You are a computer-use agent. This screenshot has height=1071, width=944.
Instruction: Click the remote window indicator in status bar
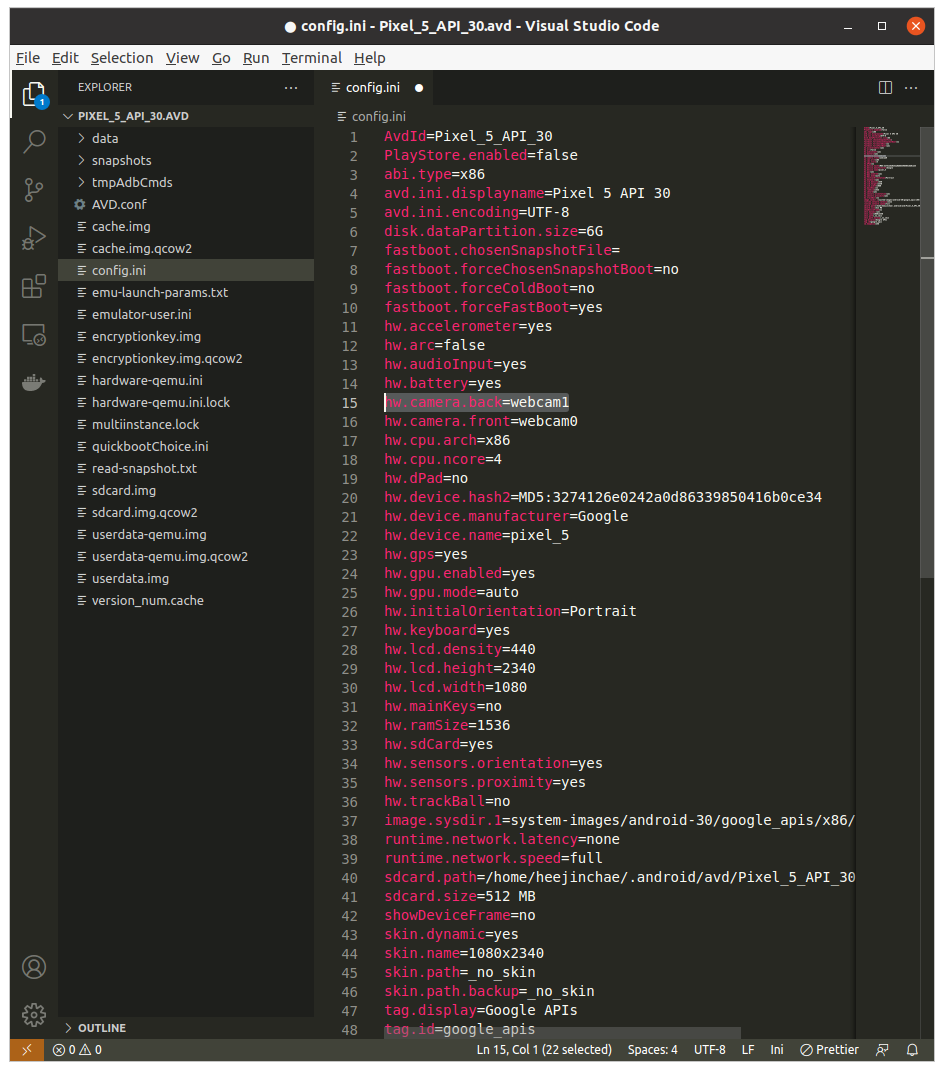27,1050
